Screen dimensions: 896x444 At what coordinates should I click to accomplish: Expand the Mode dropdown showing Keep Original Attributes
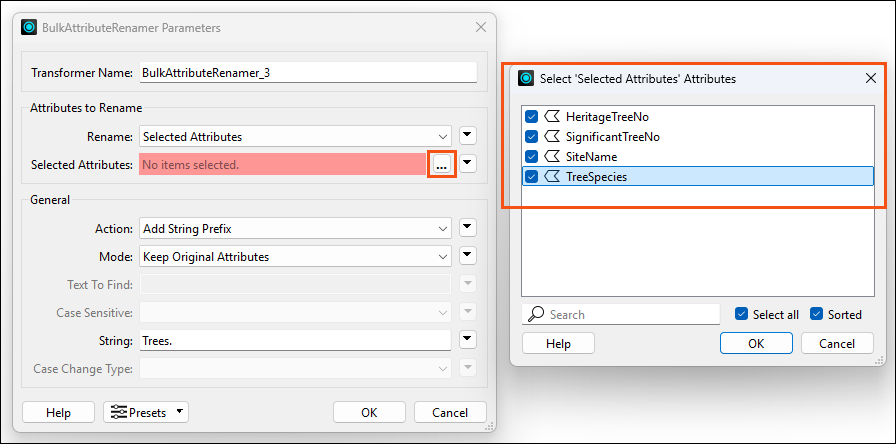(295, 257)
